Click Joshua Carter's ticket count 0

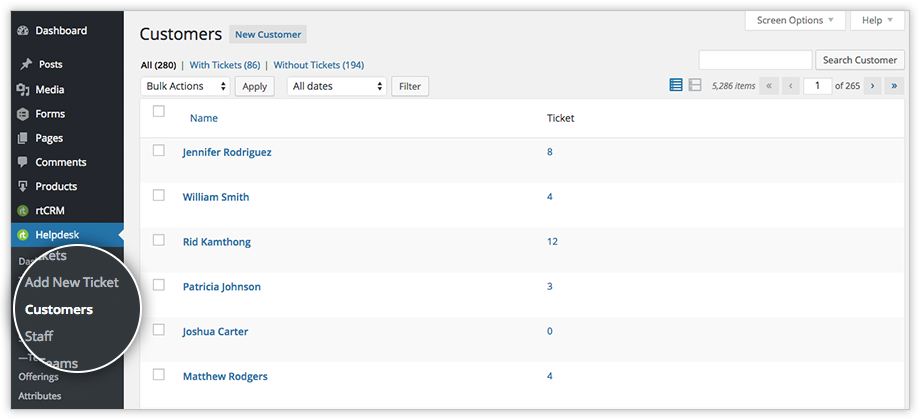tap(550, 331)
